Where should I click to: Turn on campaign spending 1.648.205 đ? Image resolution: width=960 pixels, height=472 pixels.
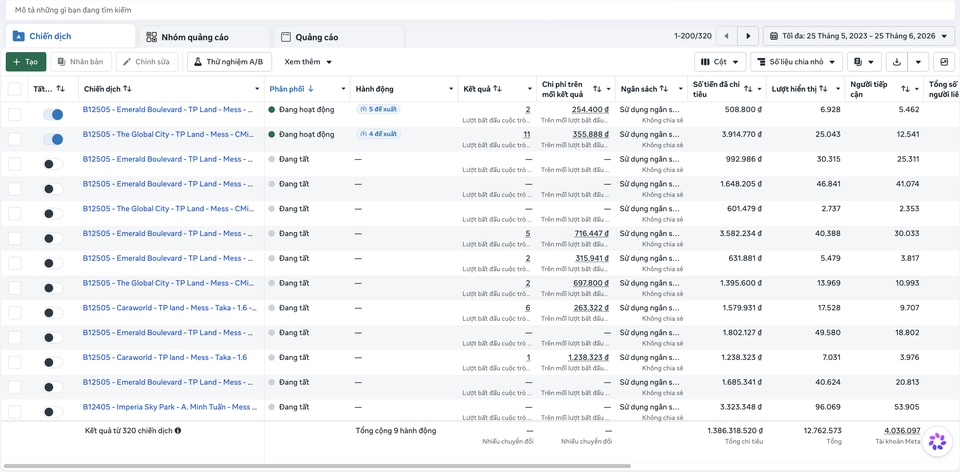coord(53,189)
